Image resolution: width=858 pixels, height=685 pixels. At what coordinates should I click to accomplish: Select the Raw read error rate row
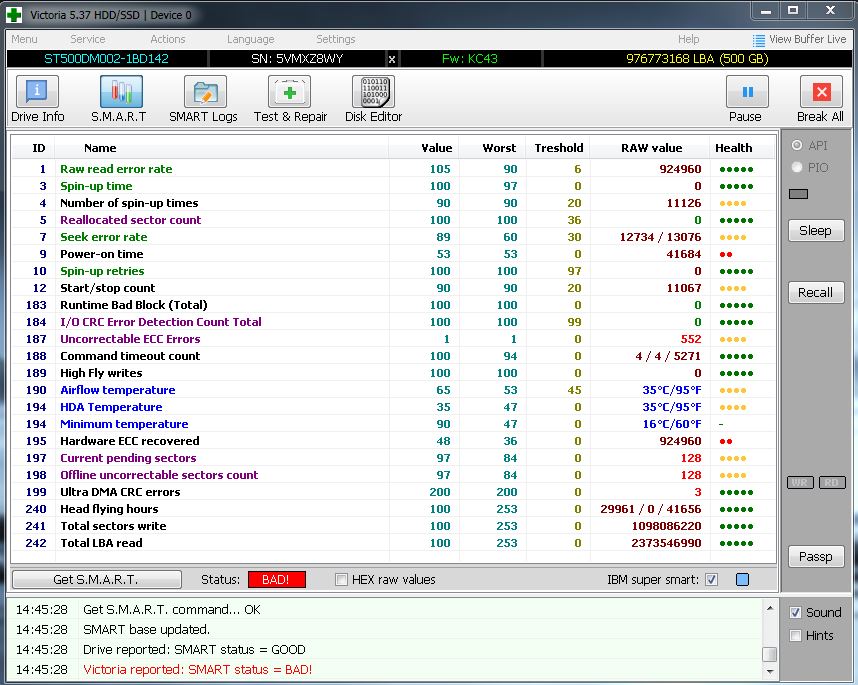tap(393, 169)
